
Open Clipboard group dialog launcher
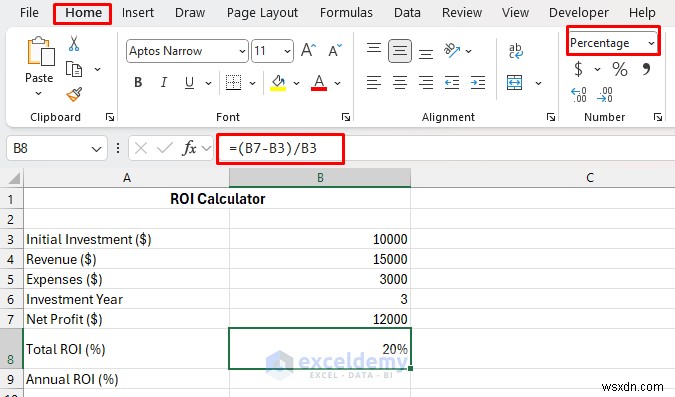click(110, 117)
